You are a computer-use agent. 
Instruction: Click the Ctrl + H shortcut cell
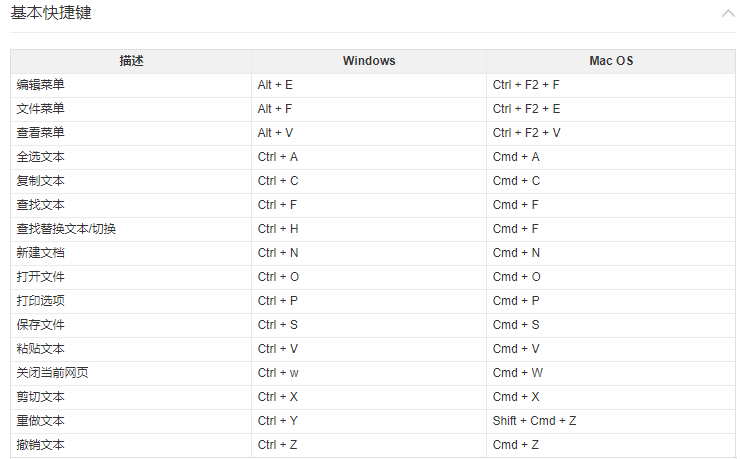tap(278, 229)
